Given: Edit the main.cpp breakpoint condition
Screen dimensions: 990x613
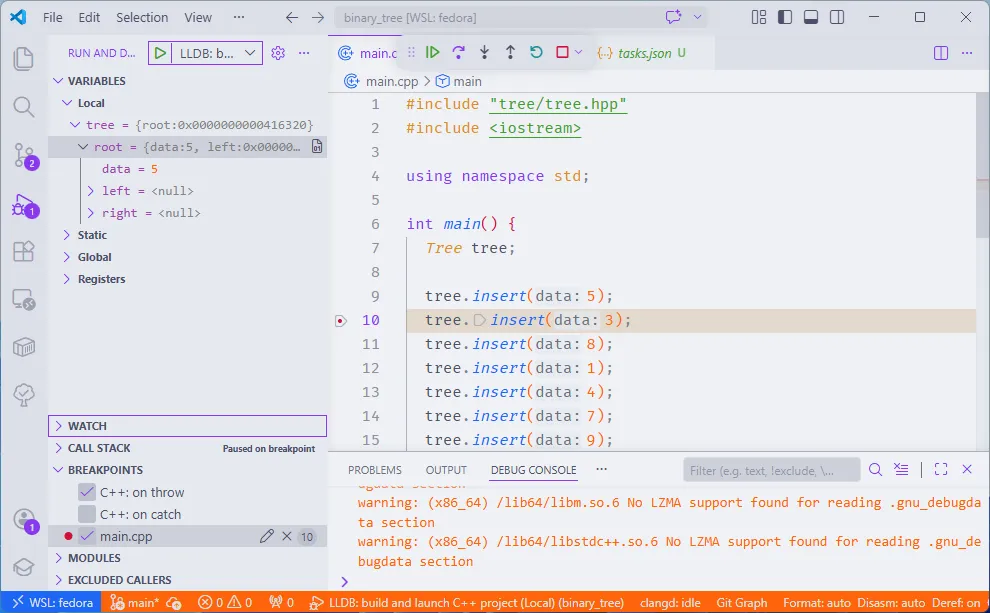Looking at the screenshot, I should click(266, 536).
